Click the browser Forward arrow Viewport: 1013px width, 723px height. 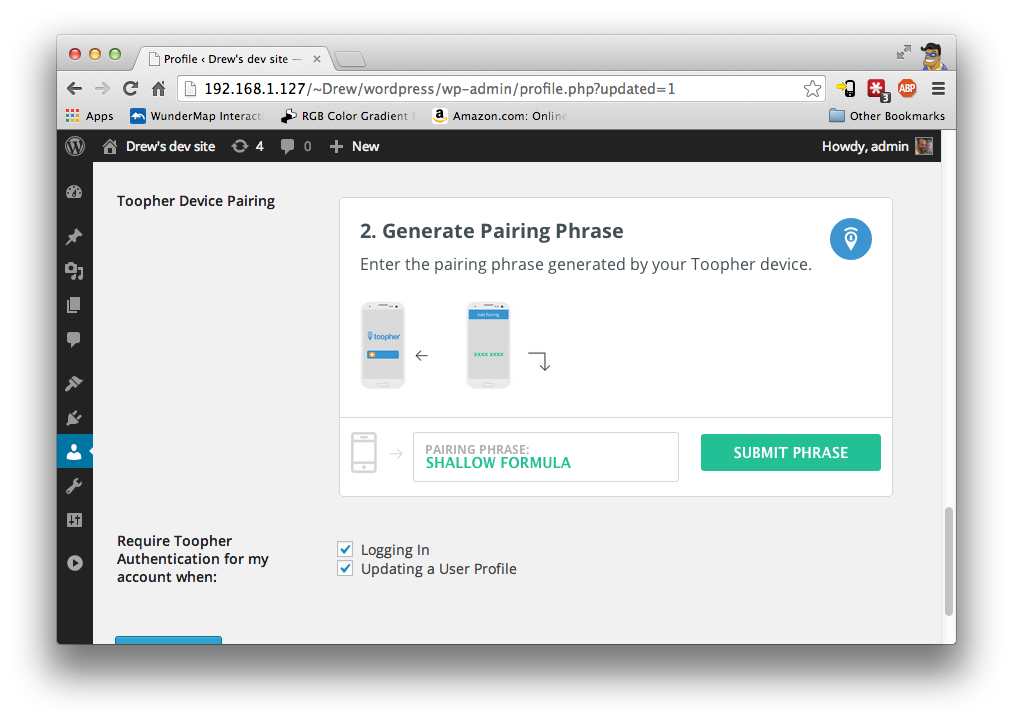(102, 89)
